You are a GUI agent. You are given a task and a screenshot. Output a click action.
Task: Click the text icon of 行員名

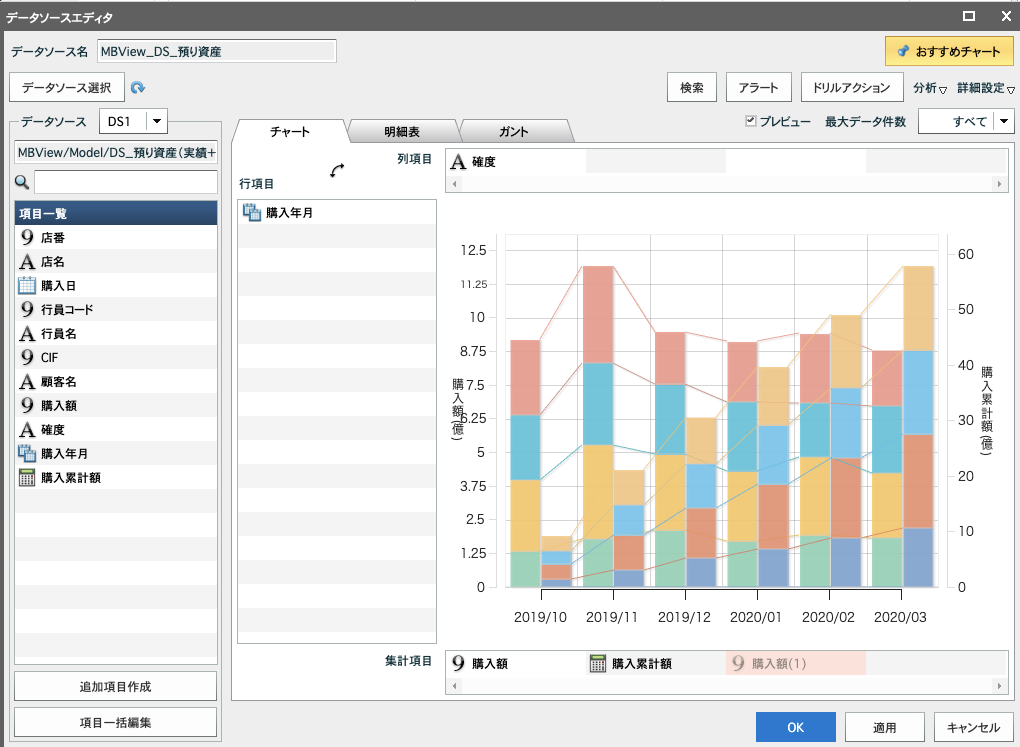[27, 334]
